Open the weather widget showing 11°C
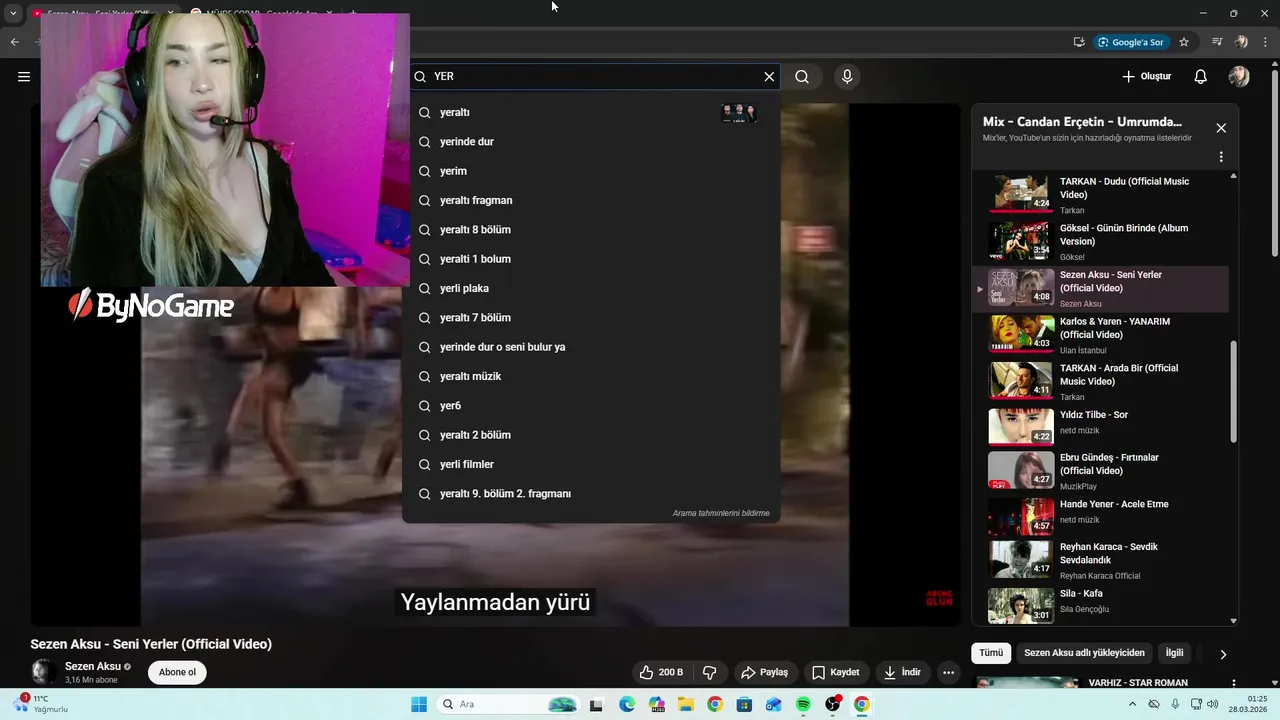The image size is (1280, 720). tap(42, 704)
